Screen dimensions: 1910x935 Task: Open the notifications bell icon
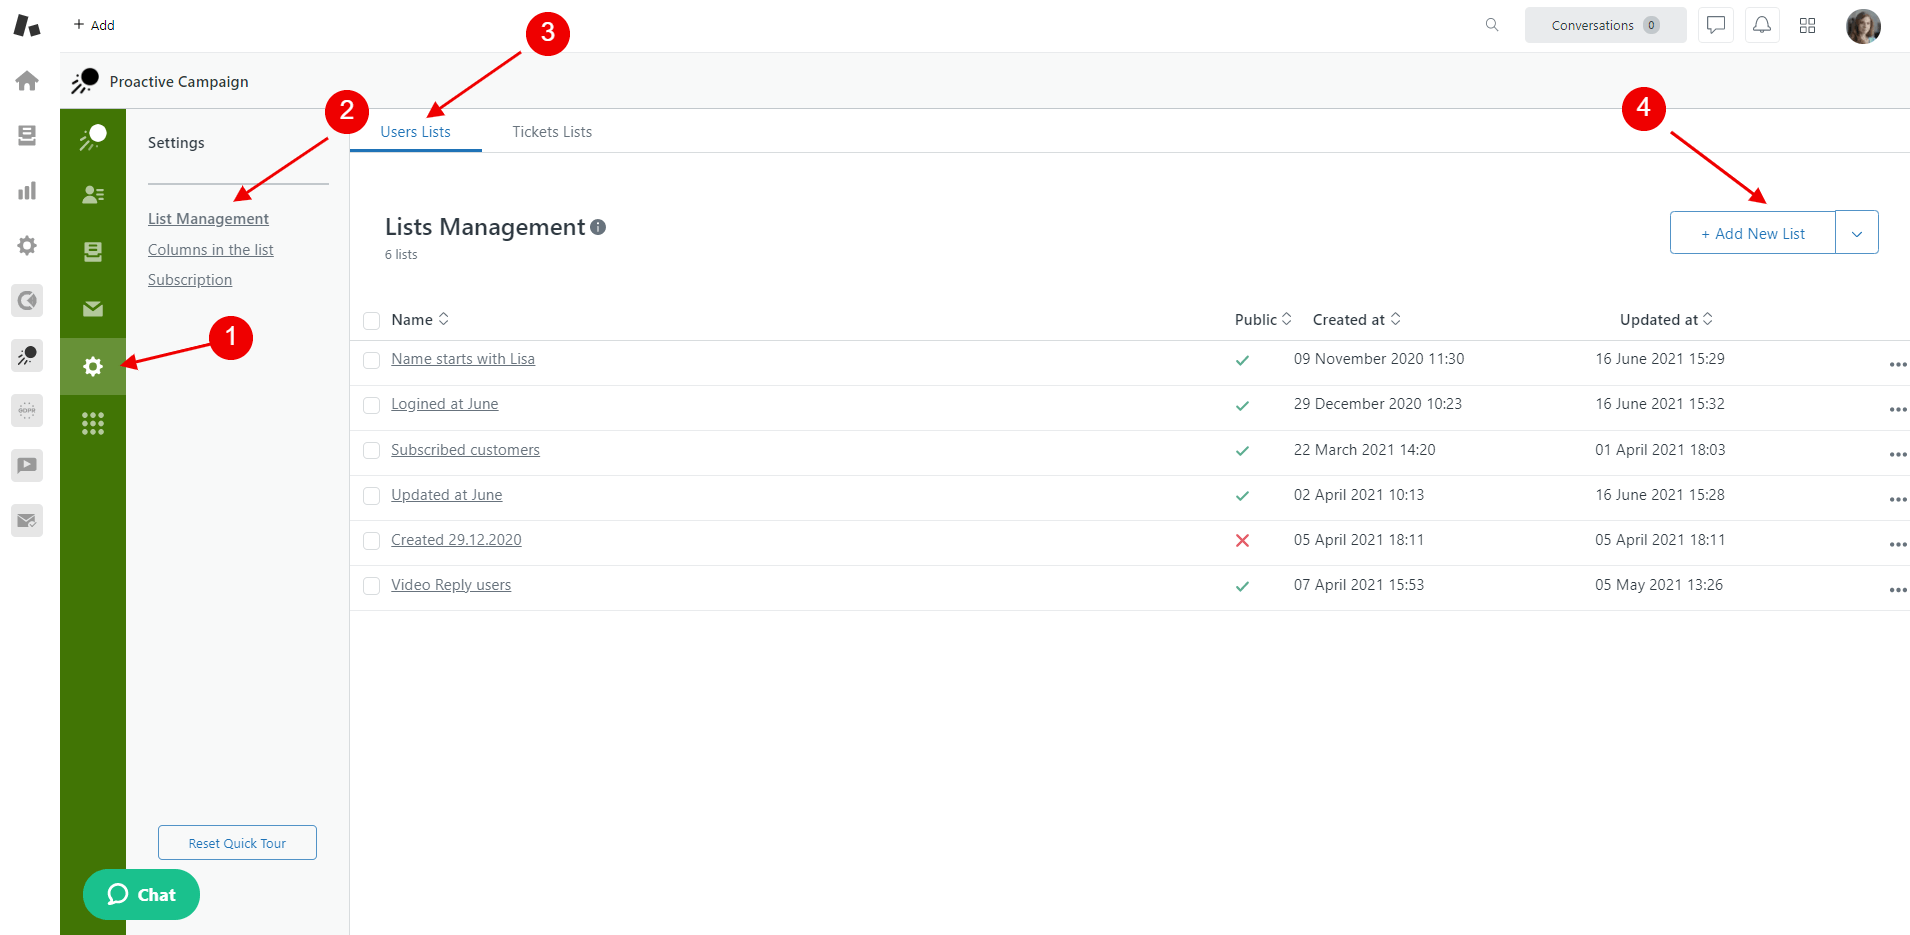(x=1762, y=25)
